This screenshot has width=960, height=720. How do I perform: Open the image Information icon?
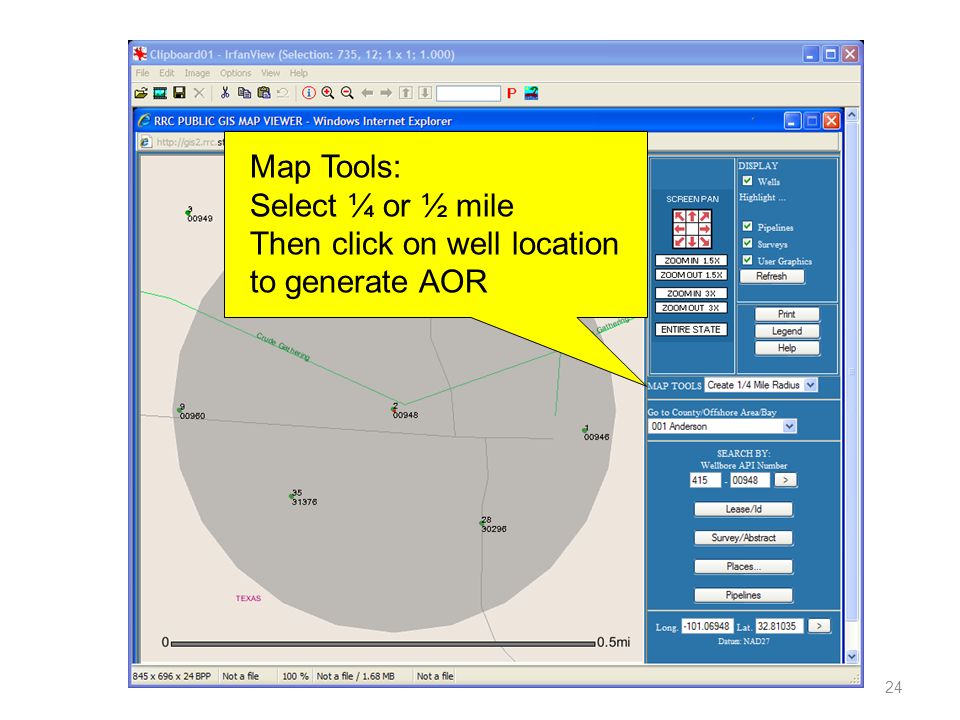309,93
